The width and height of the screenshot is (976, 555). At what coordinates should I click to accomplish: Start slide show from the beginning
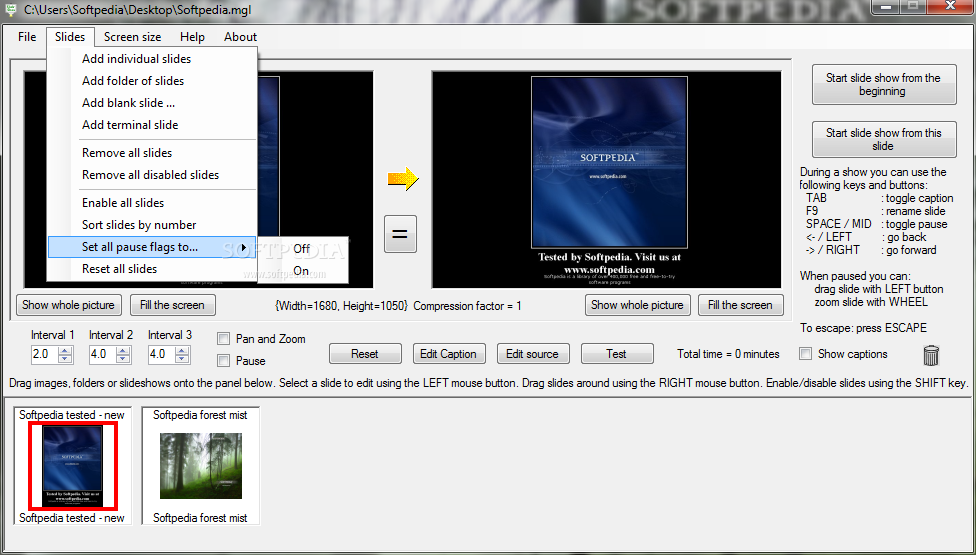[x=884, y=85]
